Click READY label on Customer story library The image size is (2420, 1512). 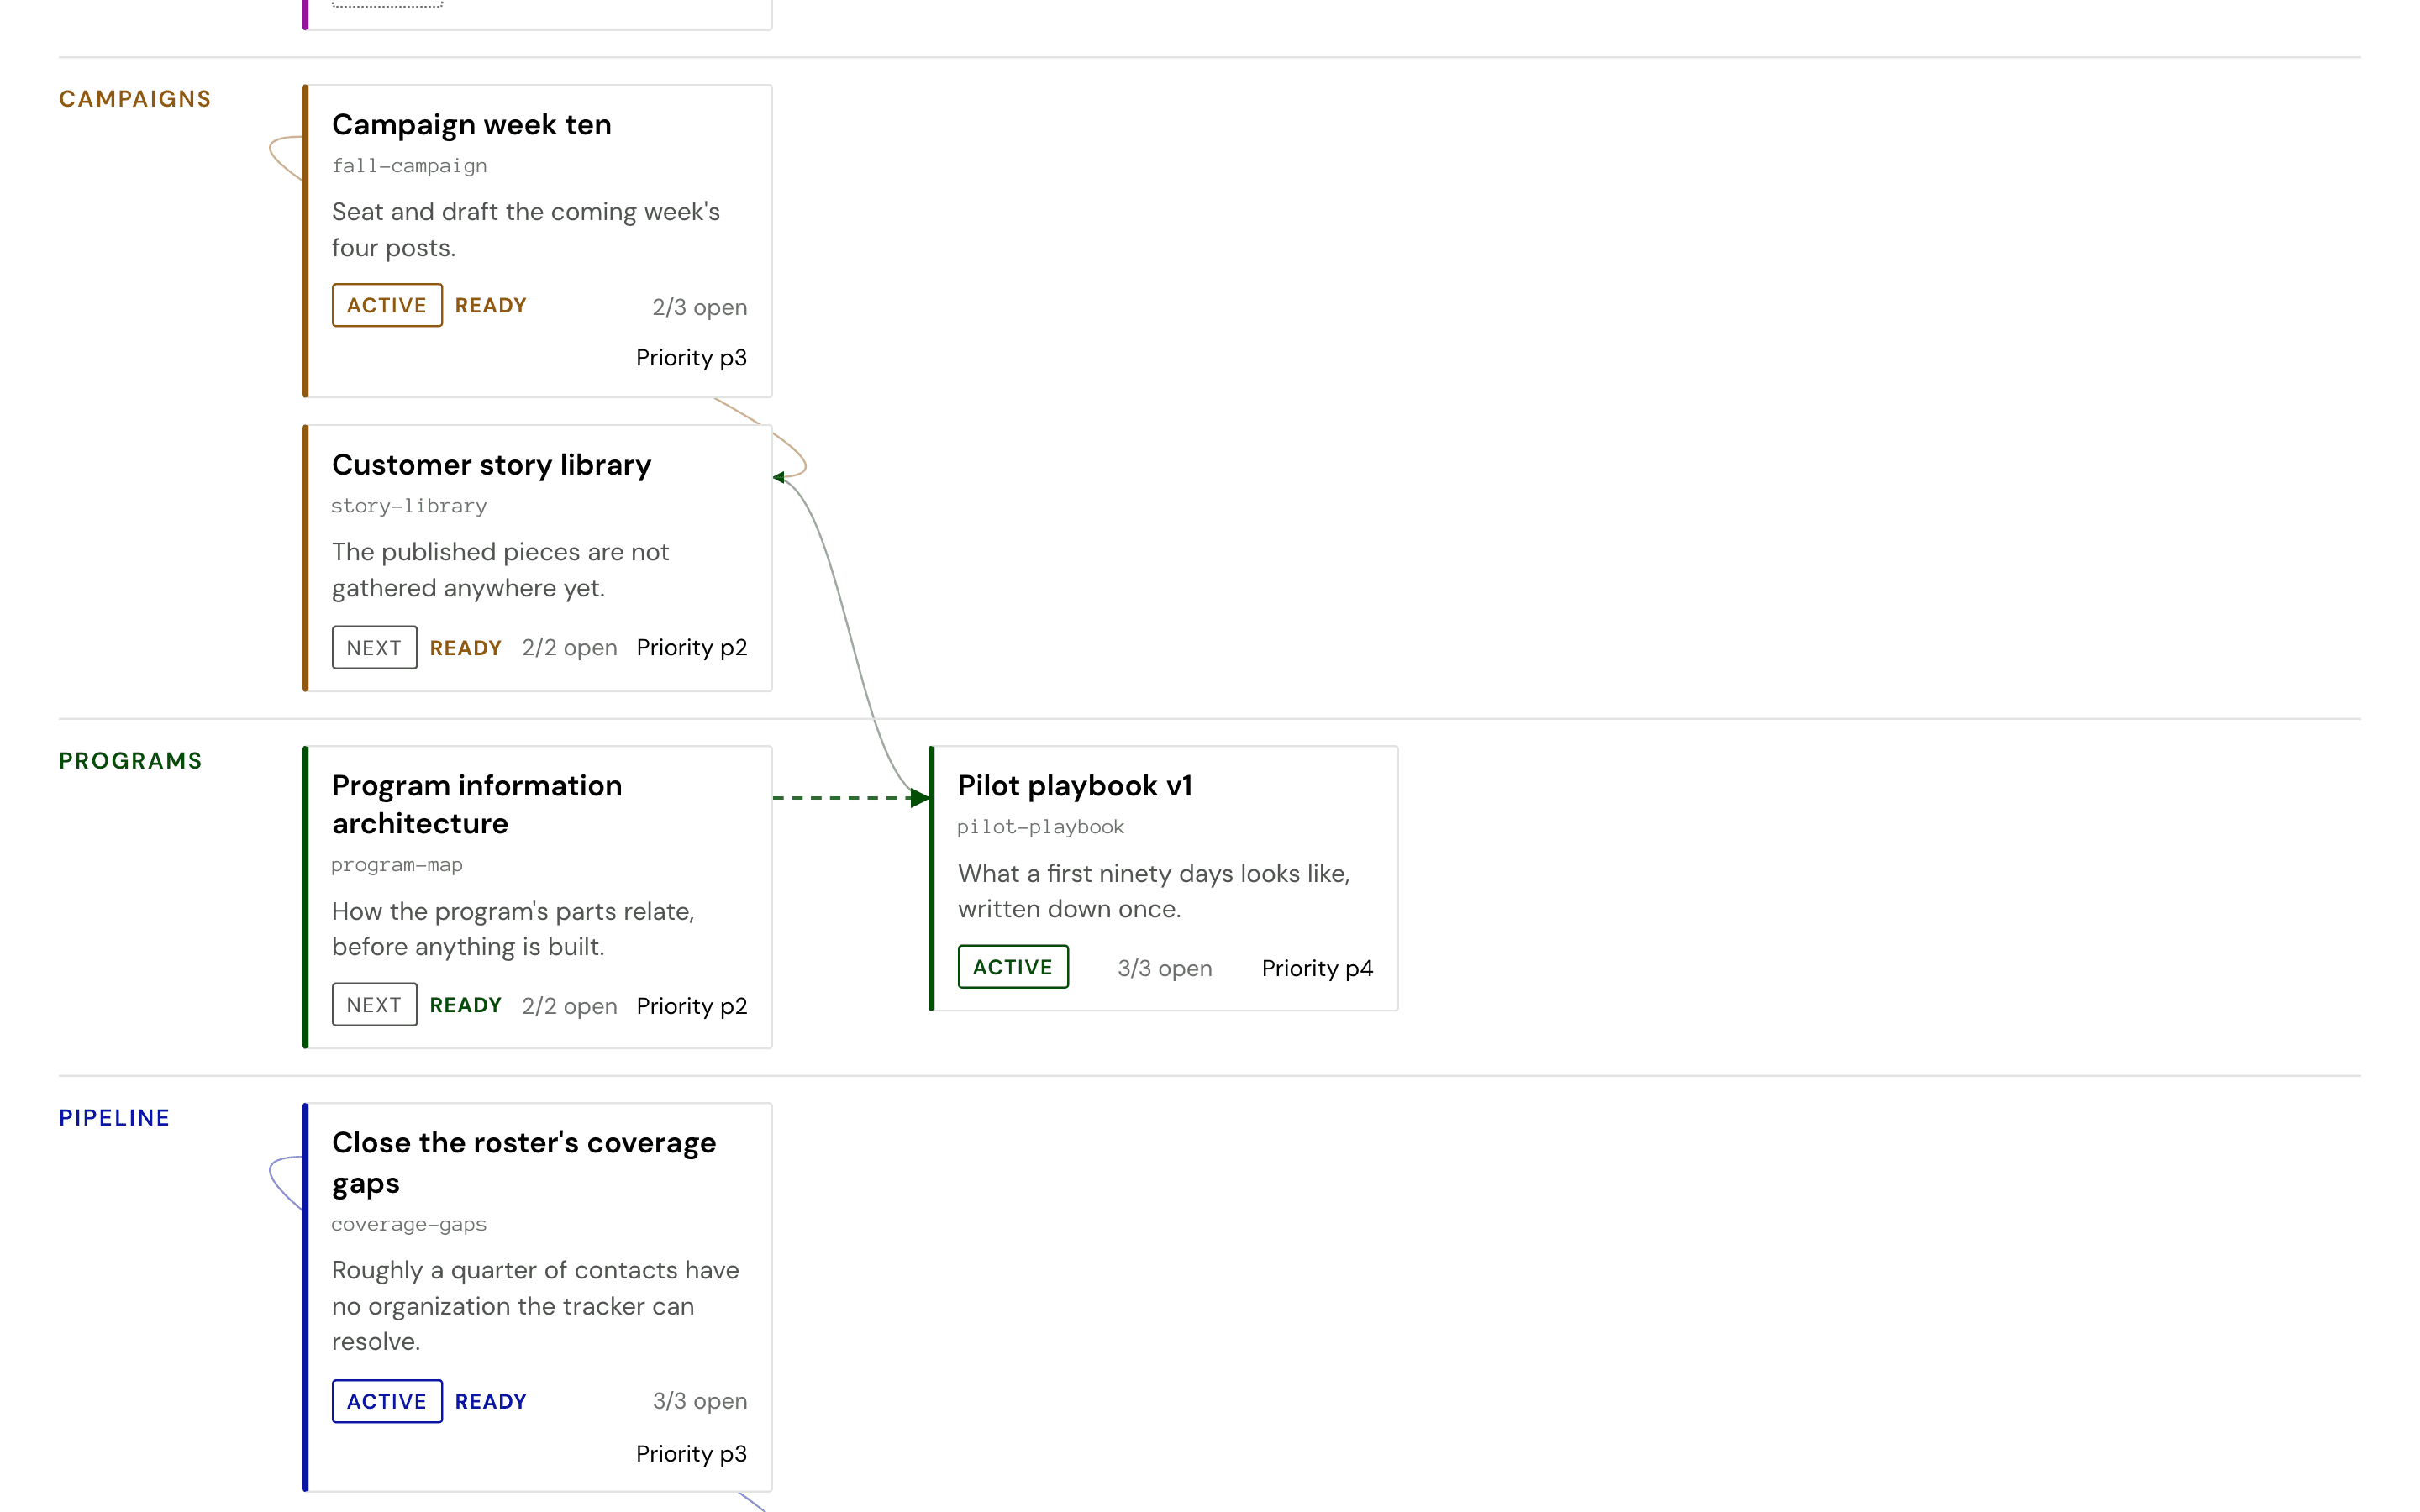pyautogui.click(x=465, y=648)
